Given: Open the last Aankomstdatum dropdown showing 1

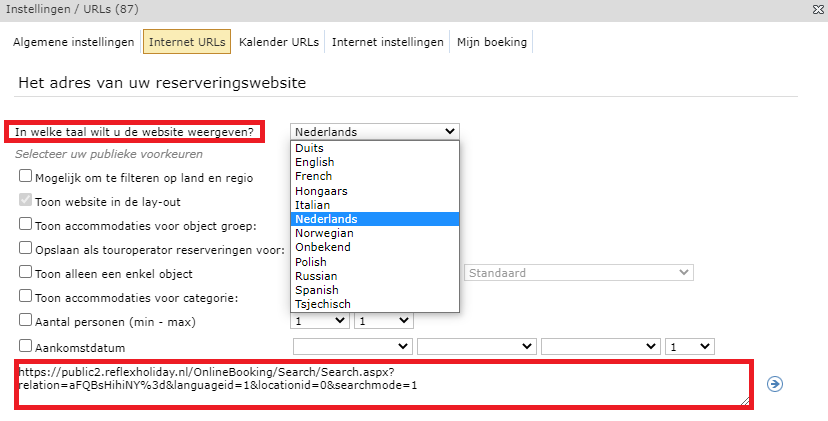Looking at the screenshot, I should pos(690,347).
